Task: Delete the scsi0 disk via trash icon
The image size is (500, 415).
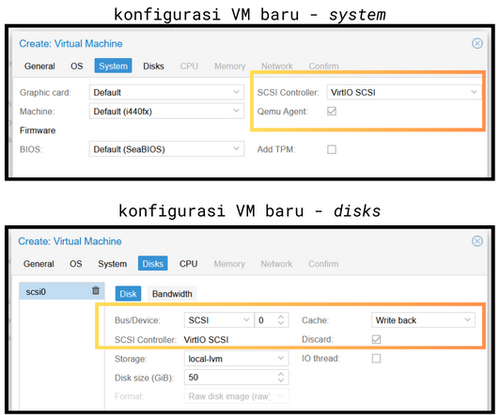Action: click(96, 290)
